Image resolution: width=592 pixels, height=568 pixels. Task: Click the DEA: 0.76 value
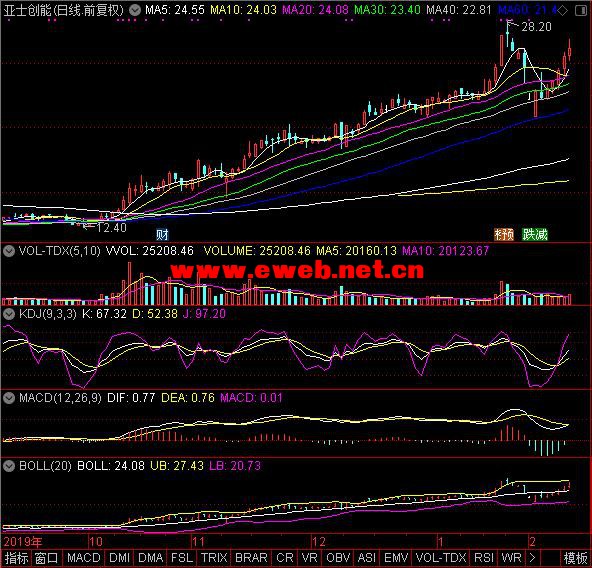188,398
